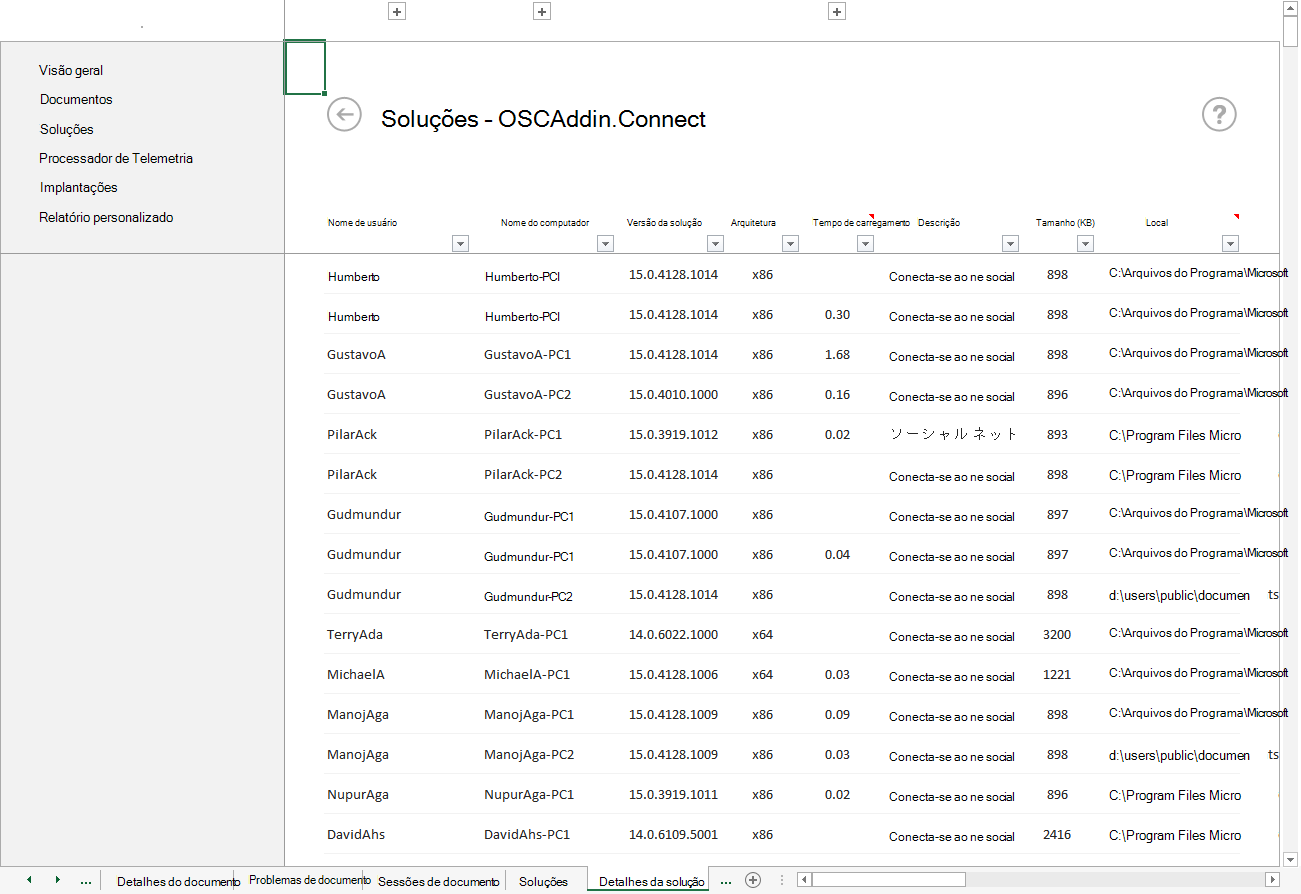Open Nome de usuário filter dropdown
Viewport: 1301px width, 894px height.
point(461,243)
